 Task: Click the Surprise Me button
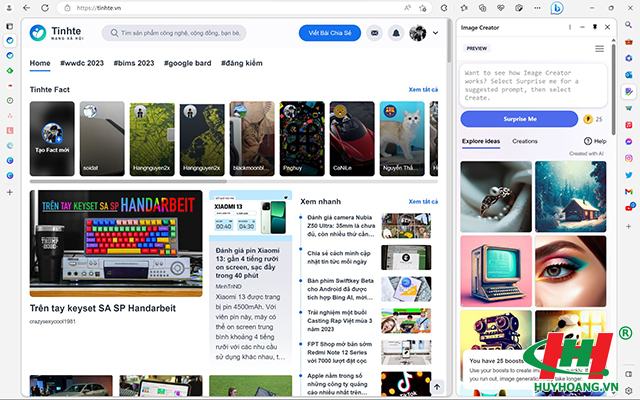pyautogui.click(x=520, y=119)
